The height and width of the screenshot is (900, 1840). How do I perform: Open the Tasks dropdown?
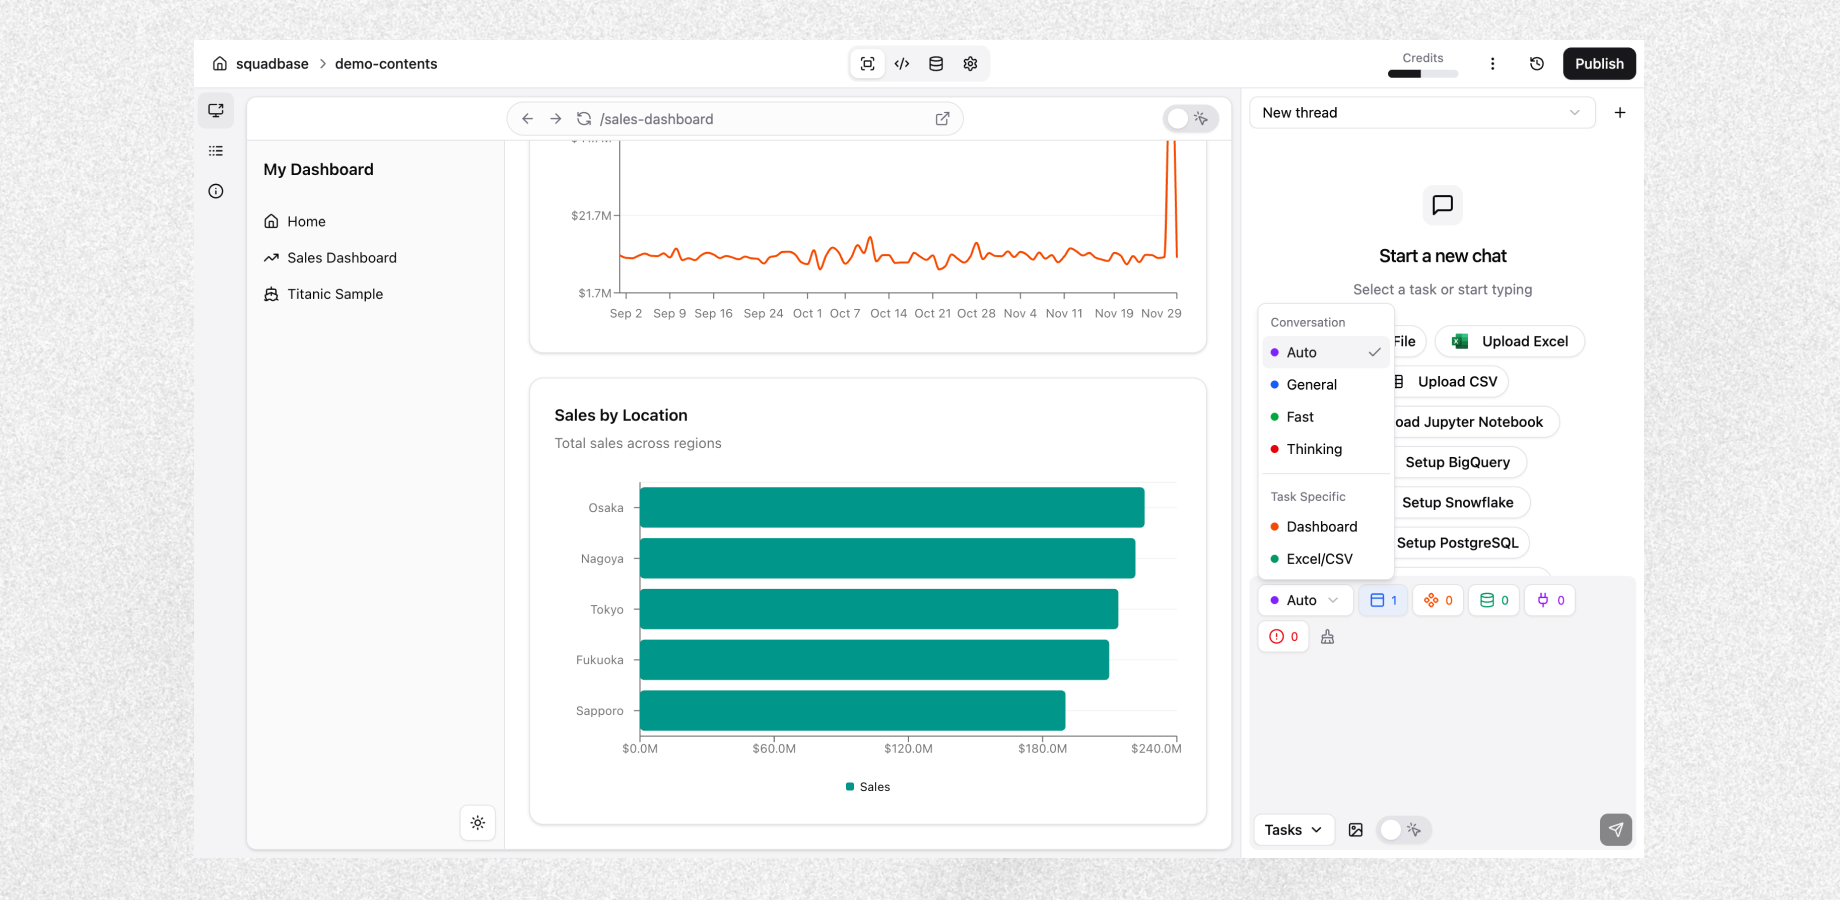tap(1293, 830)
